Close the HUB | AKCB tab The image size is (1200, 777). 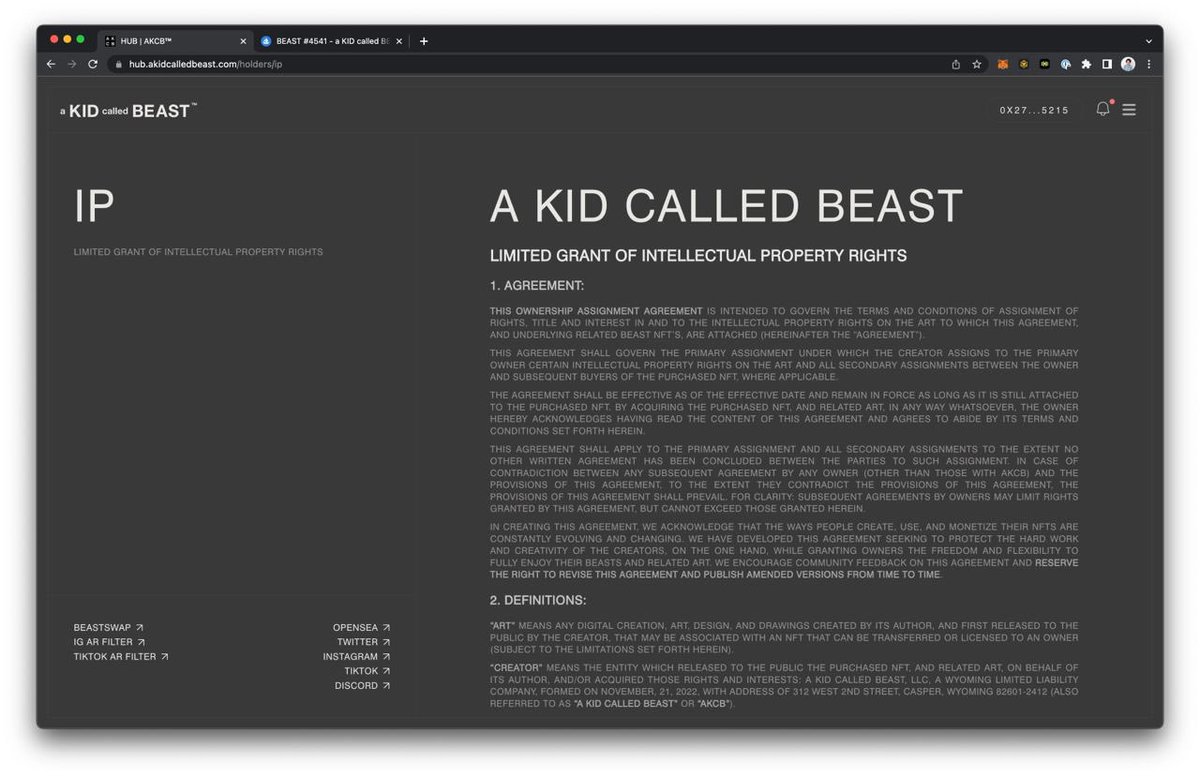(x=243, y=41)
